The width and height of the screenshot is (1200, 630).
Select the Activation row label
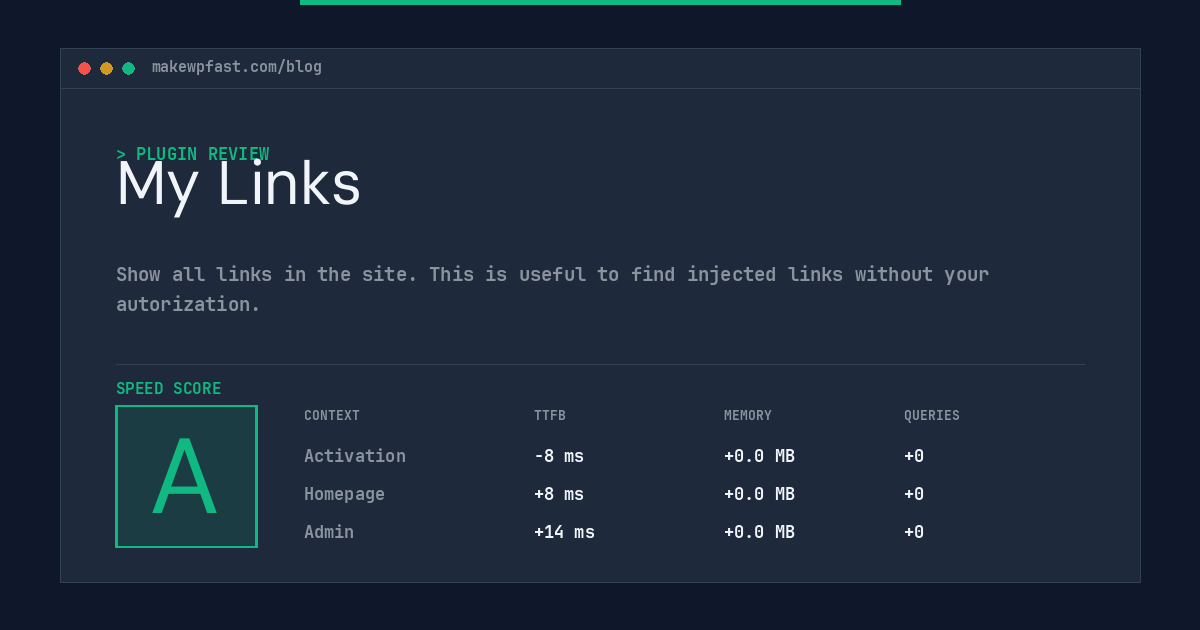click(x=355, y=456)
